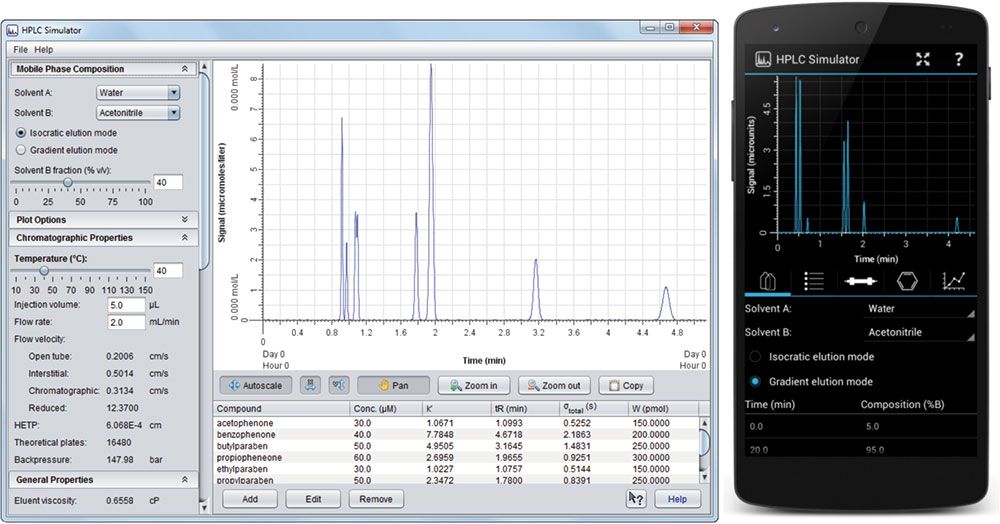Open the line graph tab on phone
Image resolution: width=1000 pixels, height=524 pixels.
point(953,280)
